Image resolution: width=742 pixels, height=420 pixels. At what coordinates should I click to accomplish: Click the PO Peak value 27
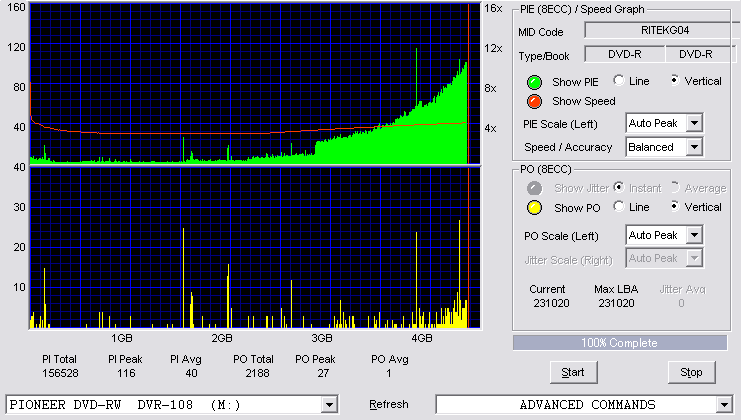[323, 374]
